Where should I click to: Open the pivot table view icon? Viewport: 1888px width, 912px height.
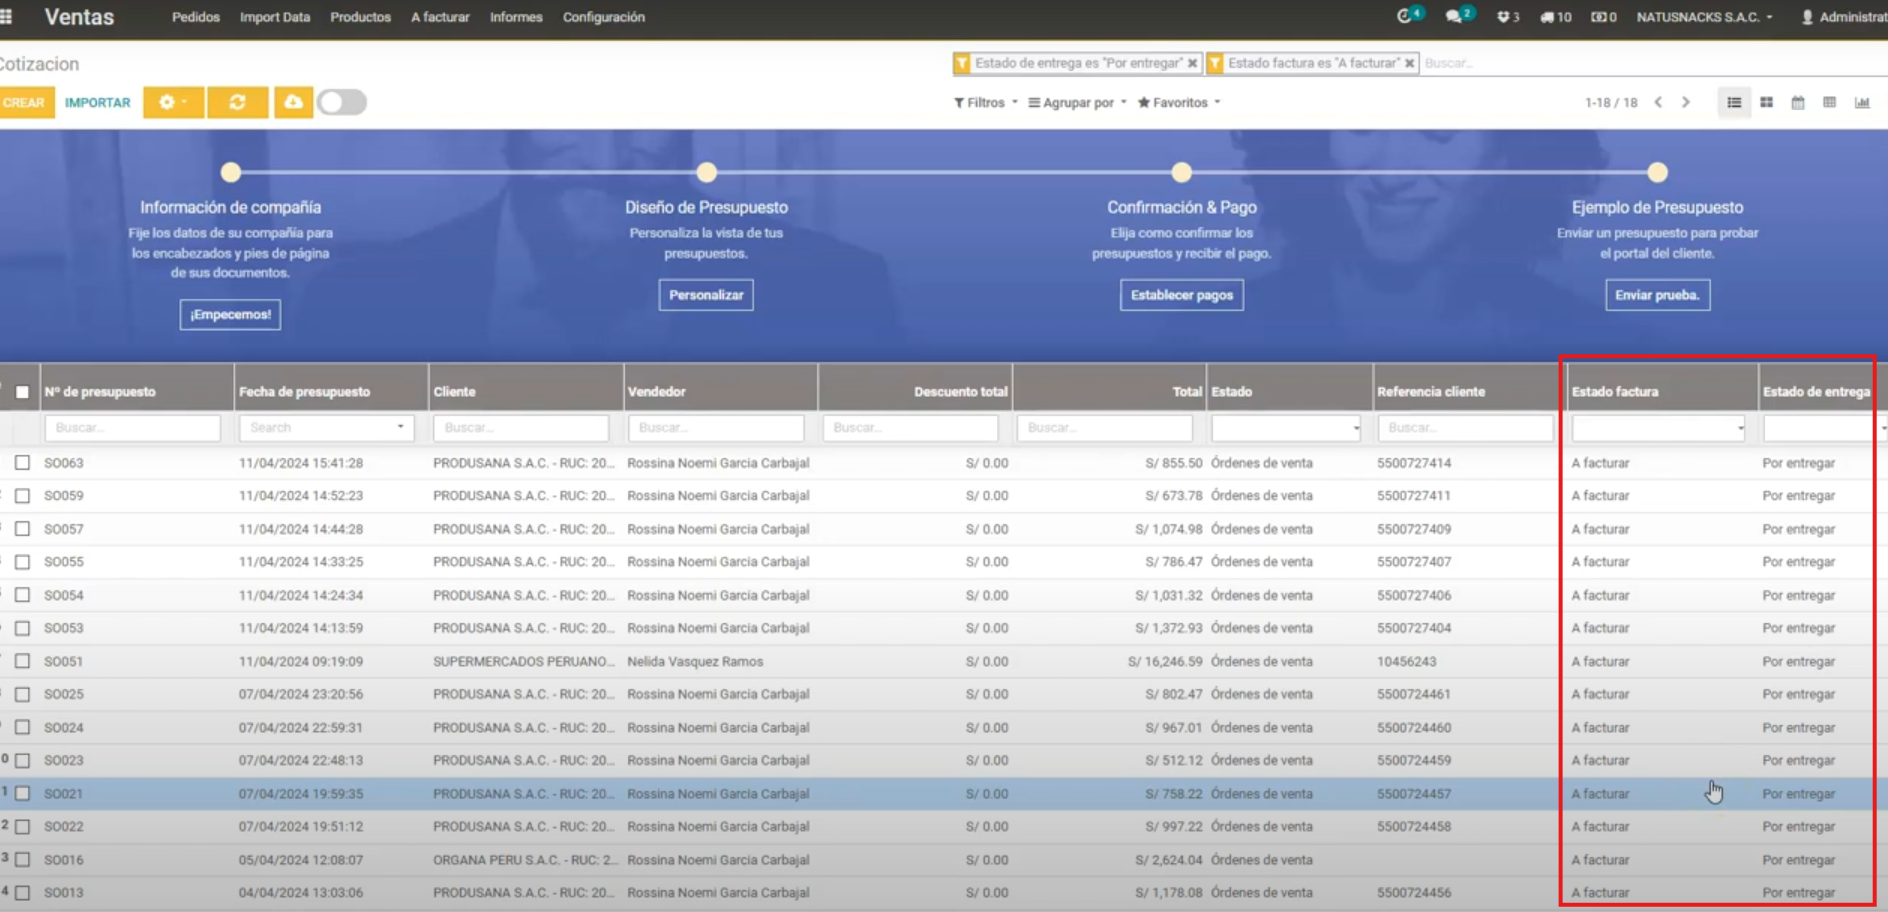(1829, 102)
